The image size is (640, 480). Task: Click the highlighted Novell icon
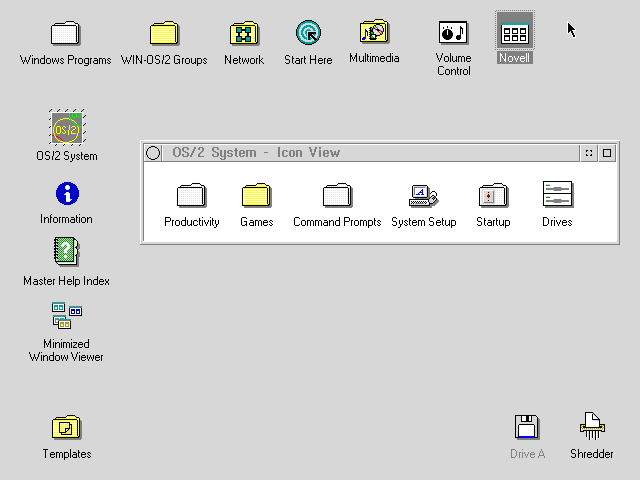click(515, 31)
